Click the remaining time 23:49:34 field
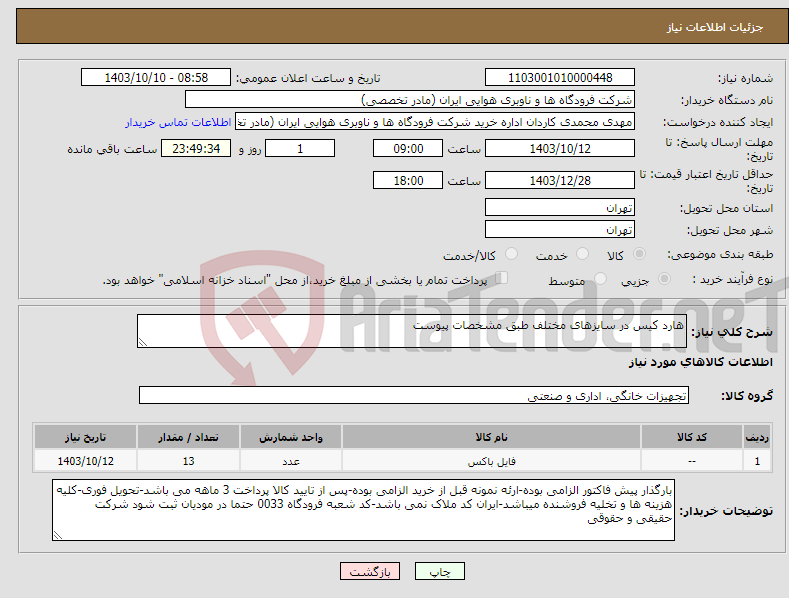This screenshot has height=598, width=789. click(x=196, y=148)
